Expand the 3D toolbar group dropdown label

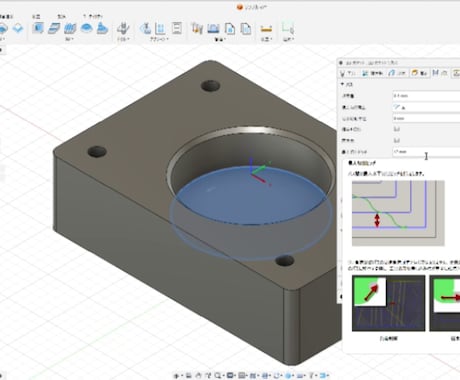click(69, 39)
